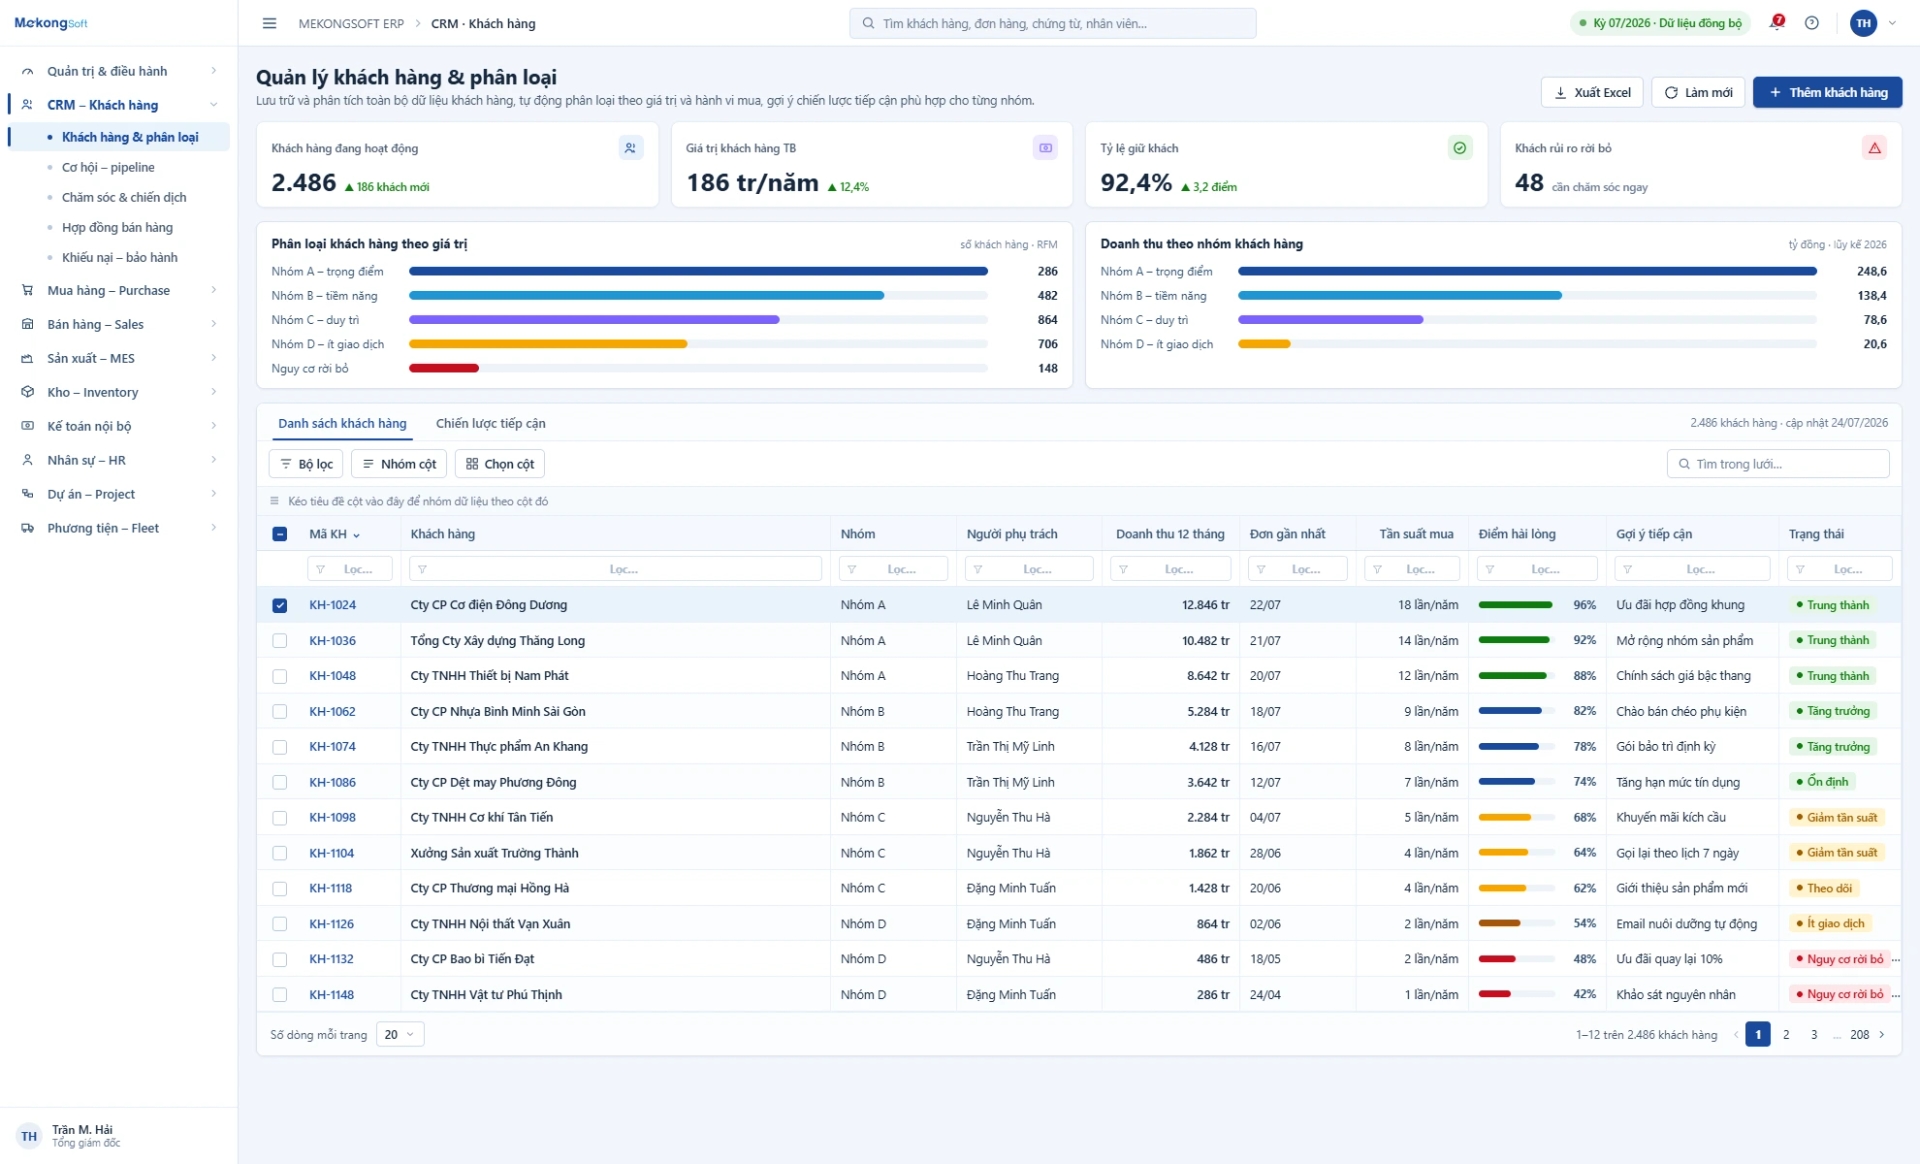Screen dimensions: 1920x1164
Task: Sort by Mã KH column header arrow
Action: click(357, 535)
